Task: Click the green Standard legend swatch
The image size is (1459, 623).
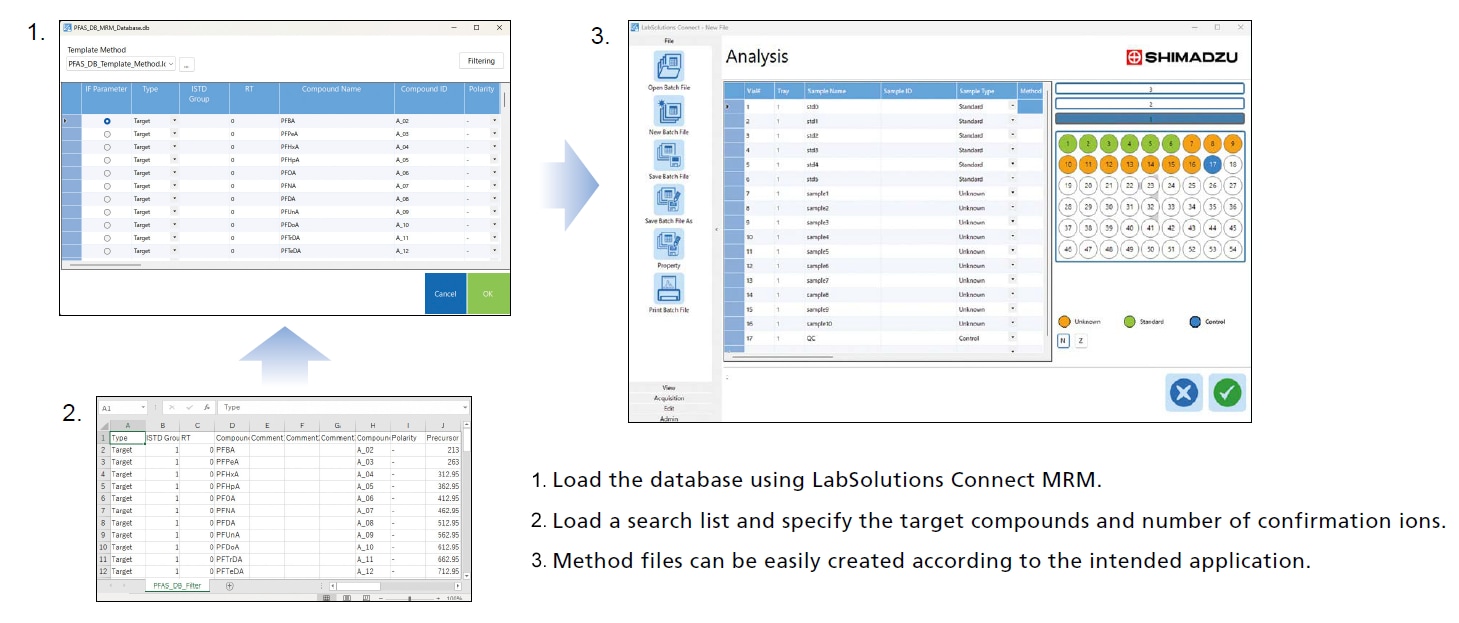Action: click(1129, 322)
